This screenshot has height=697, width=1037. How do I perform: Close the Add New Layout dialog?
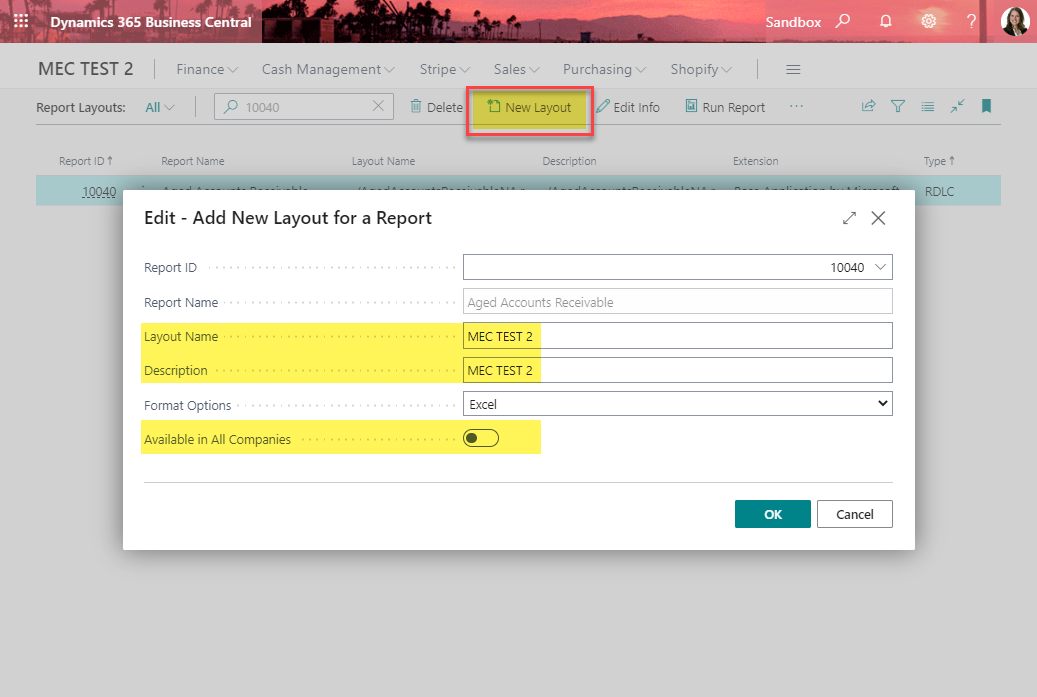(x=878, y=218)
